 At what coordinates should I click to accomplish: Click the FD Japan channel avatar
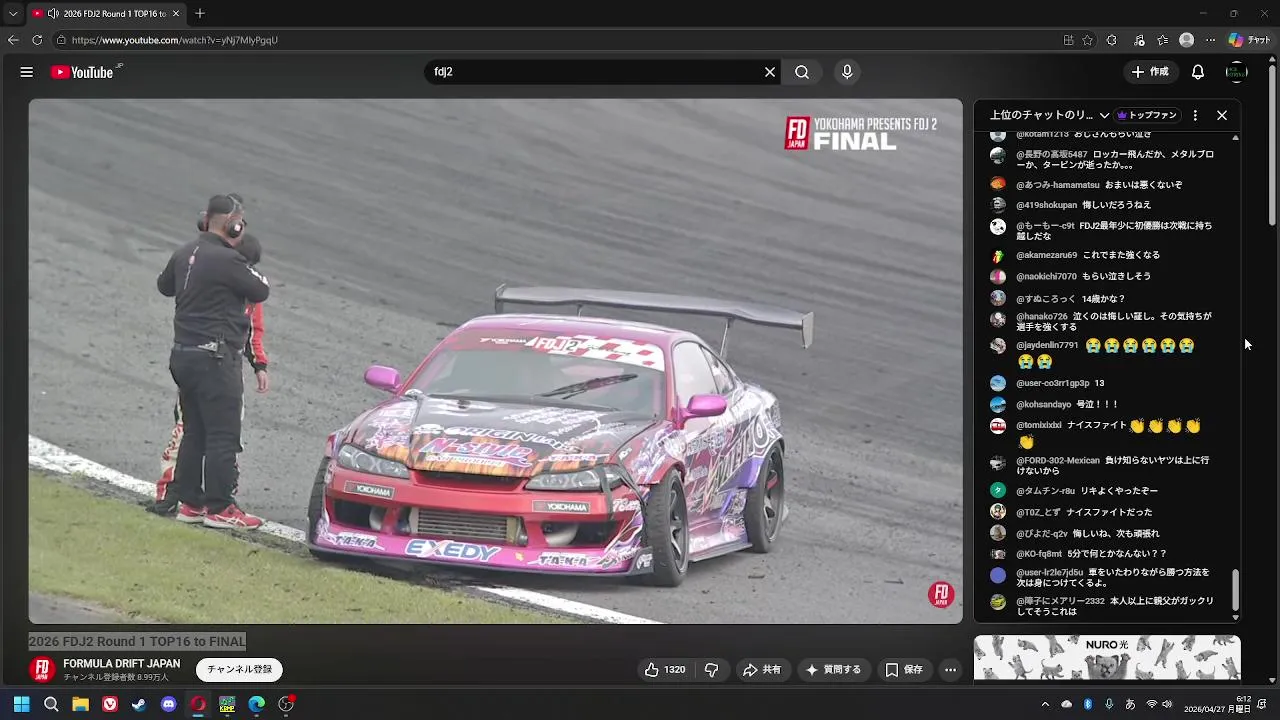coord(42,670)
